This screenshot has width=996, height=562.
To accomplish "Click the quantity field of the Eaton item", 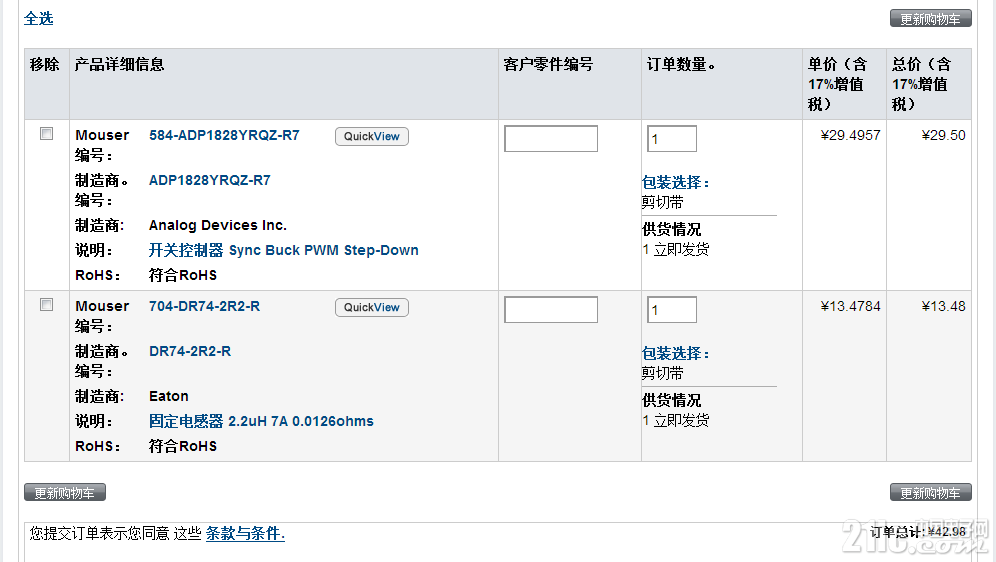I will tap(672, 309).
